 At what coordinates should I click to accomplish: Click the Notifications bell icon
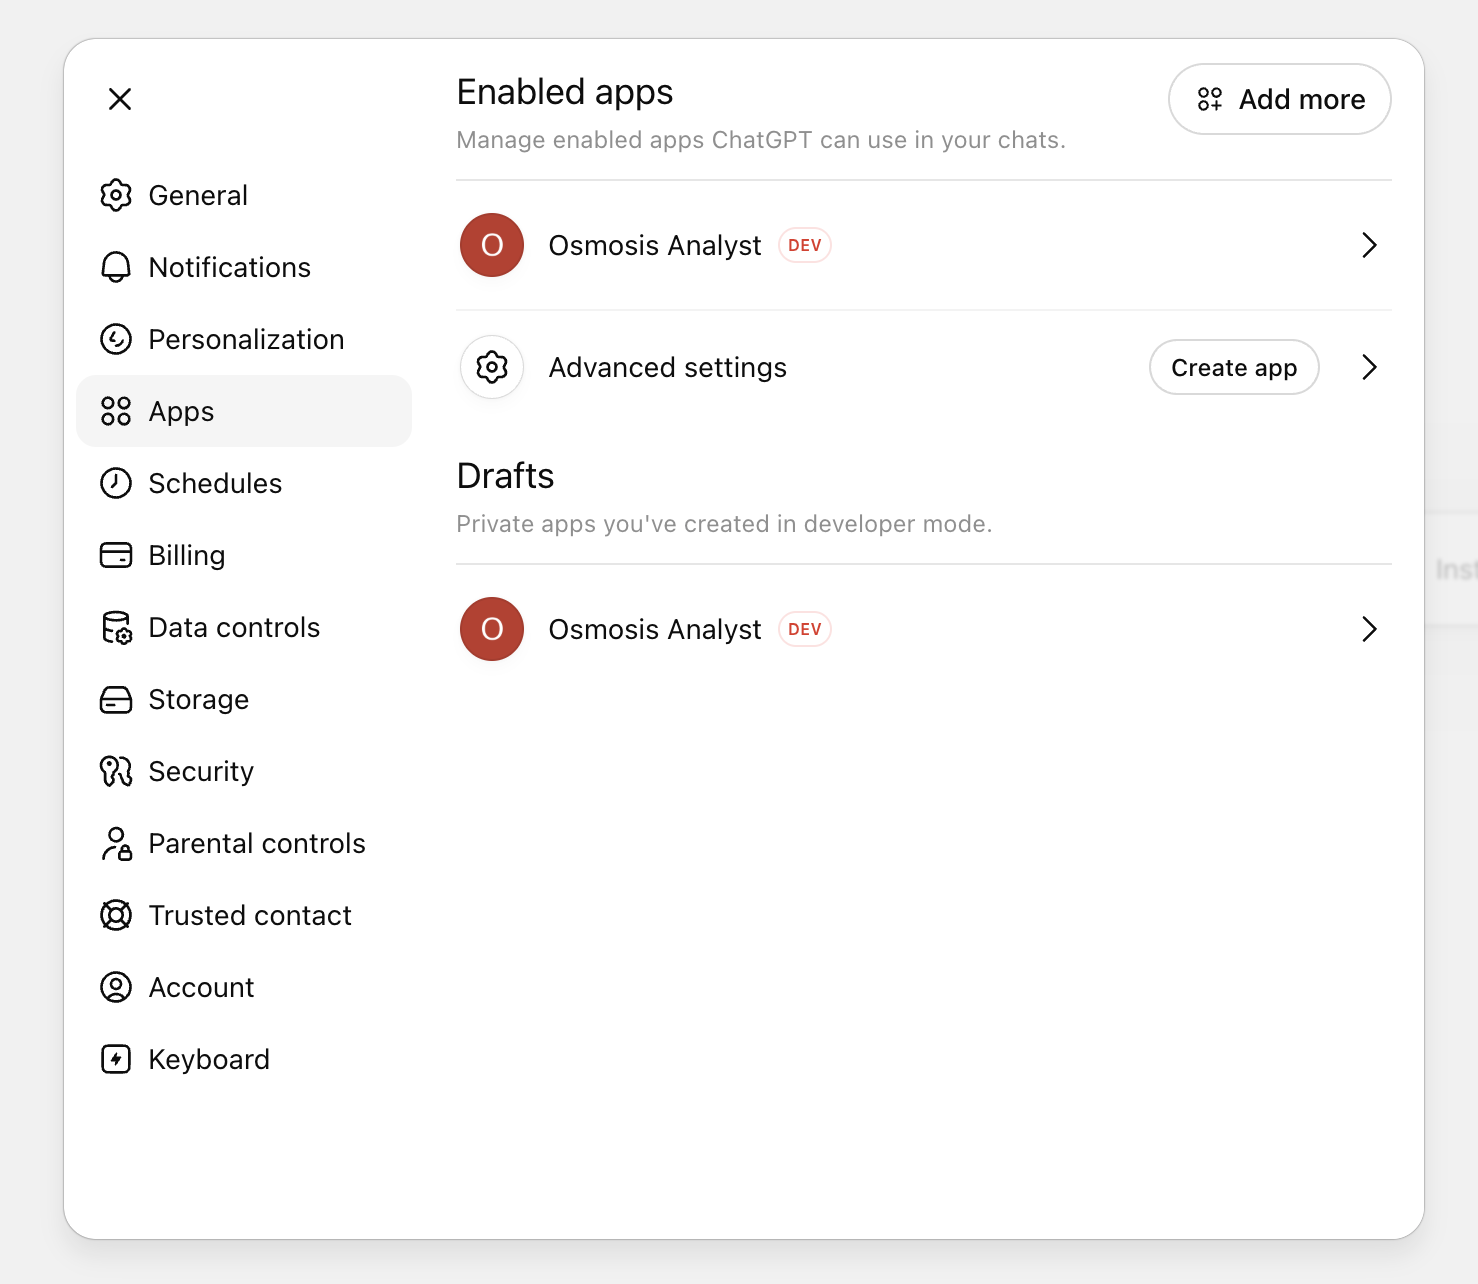click(x=116, y=267)
